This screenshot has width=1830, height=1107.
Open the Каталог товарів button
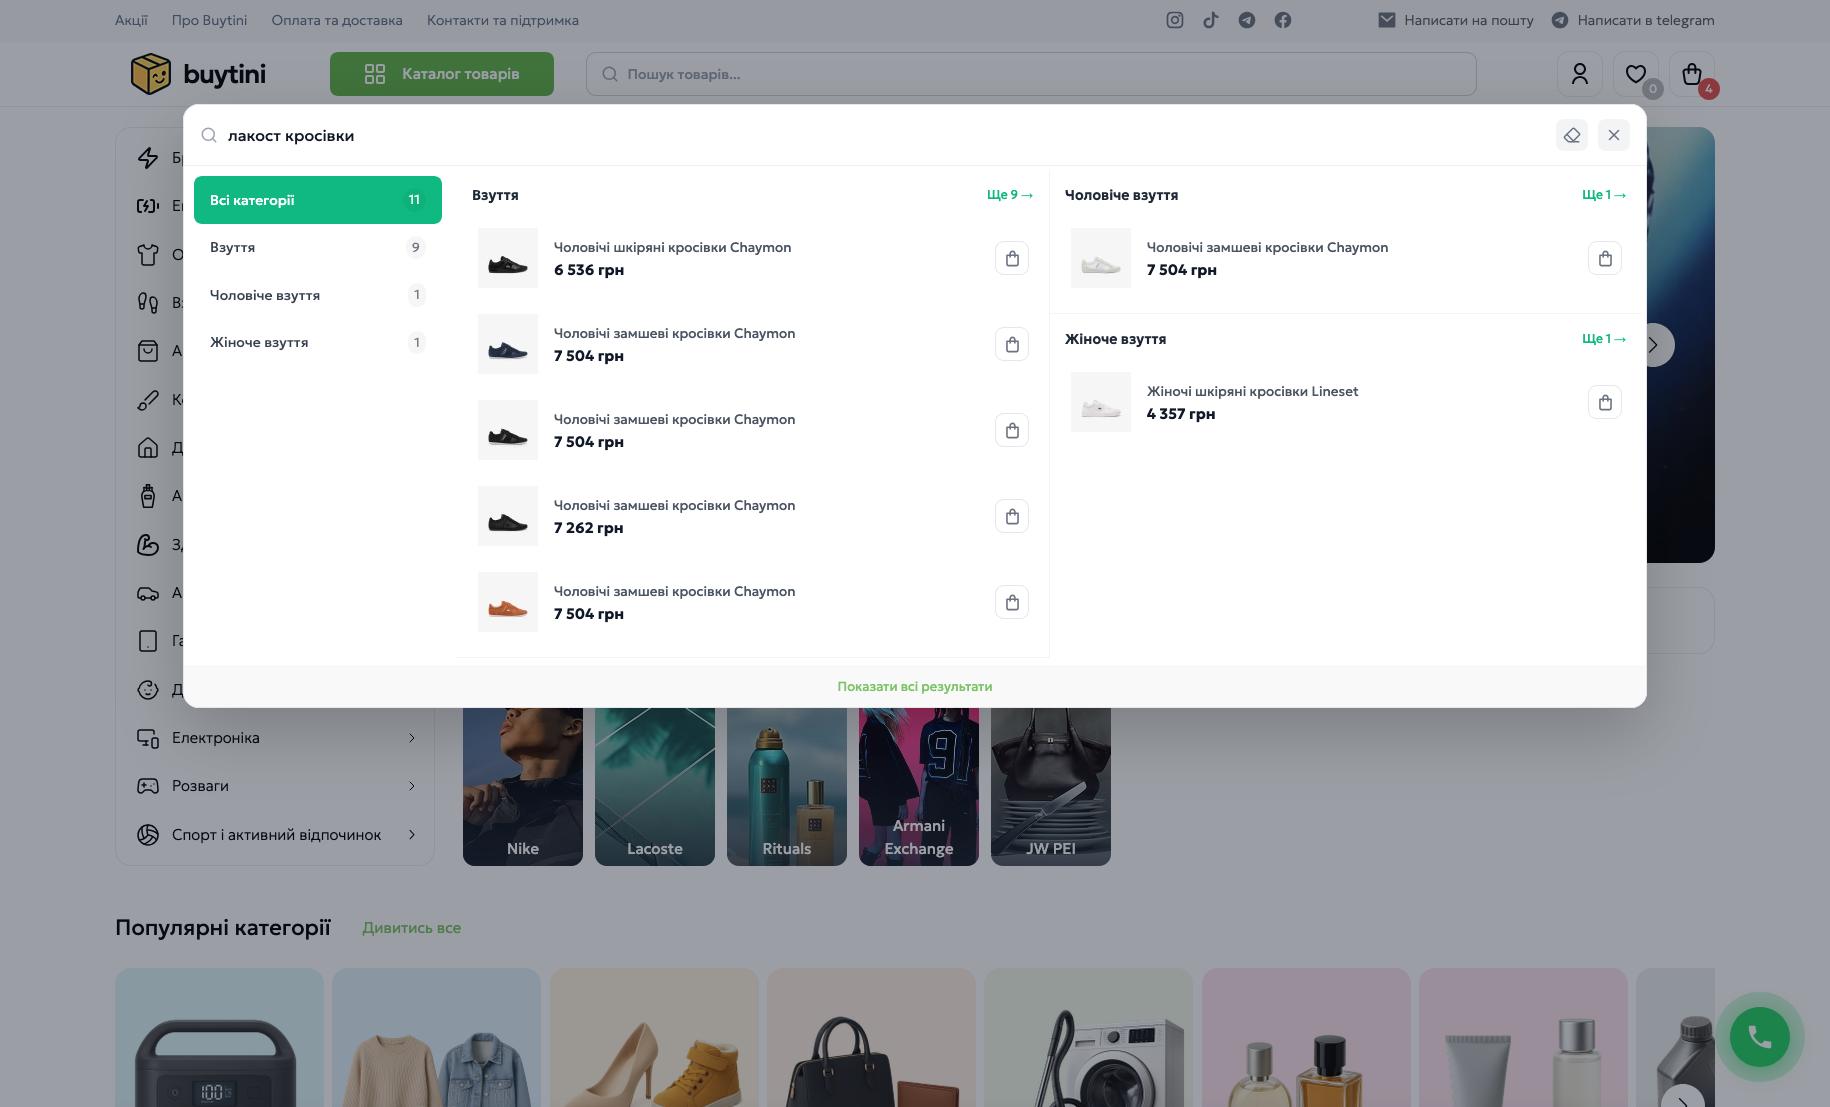pos(442,74)
